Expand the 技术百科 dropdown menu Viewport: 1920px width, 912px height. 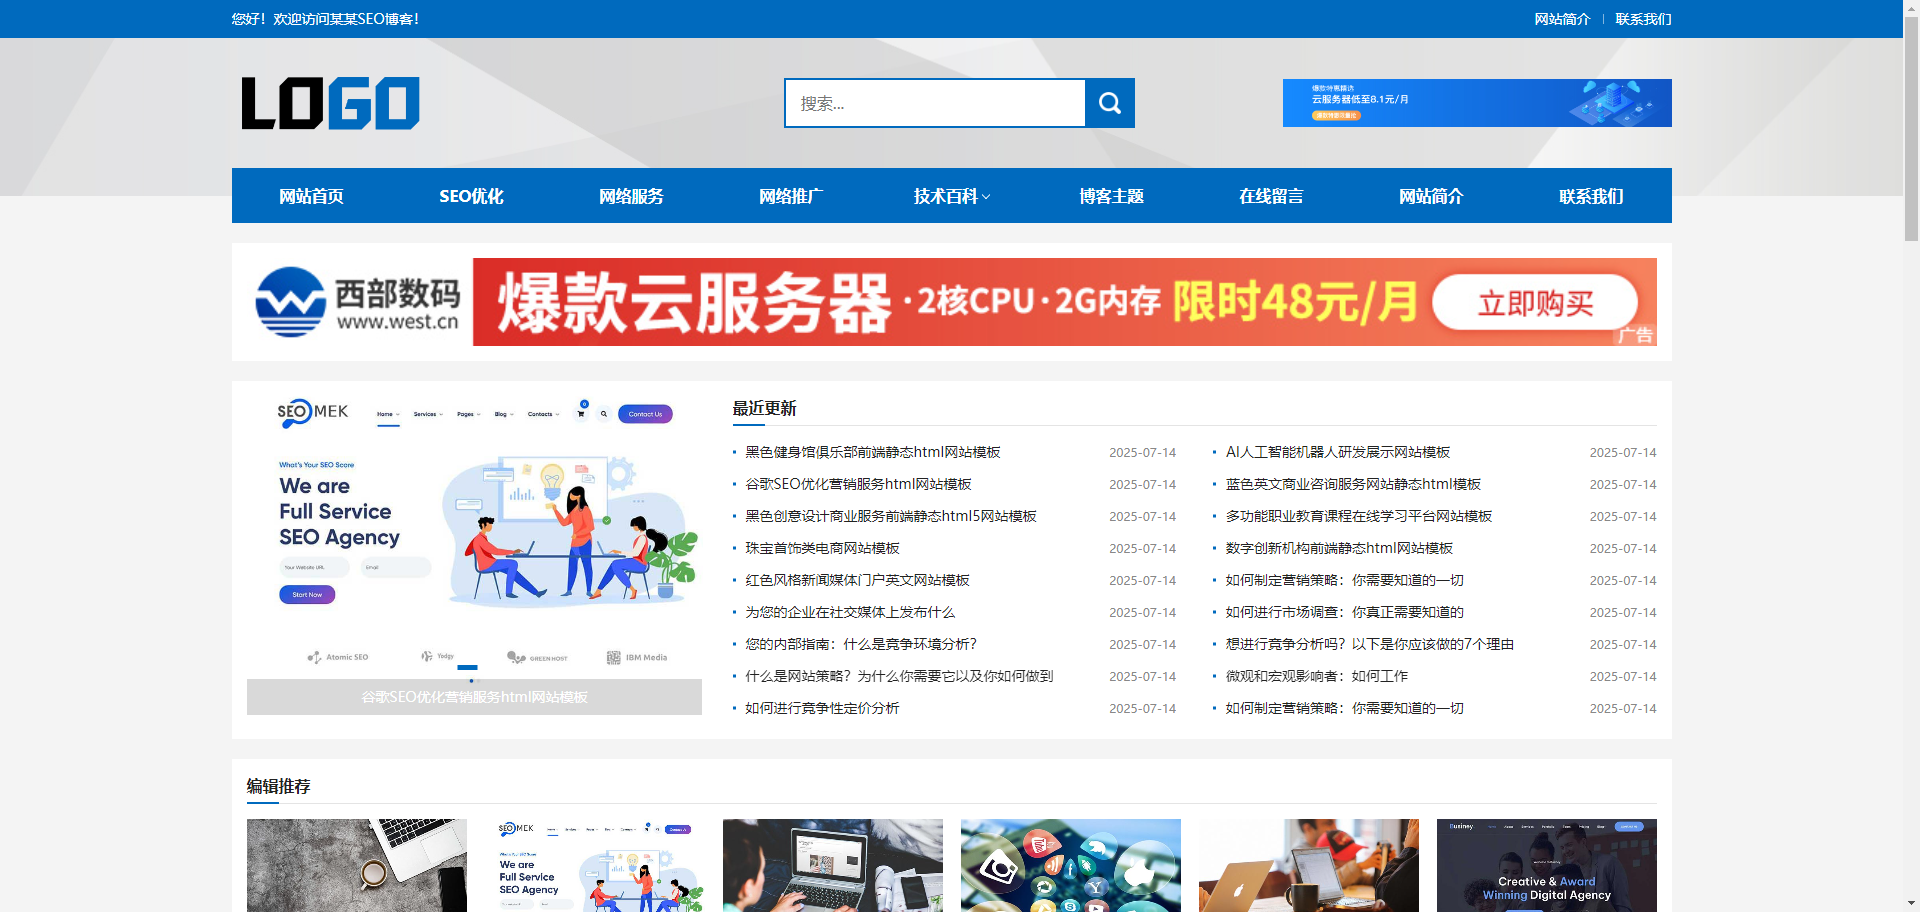[951, 196]
